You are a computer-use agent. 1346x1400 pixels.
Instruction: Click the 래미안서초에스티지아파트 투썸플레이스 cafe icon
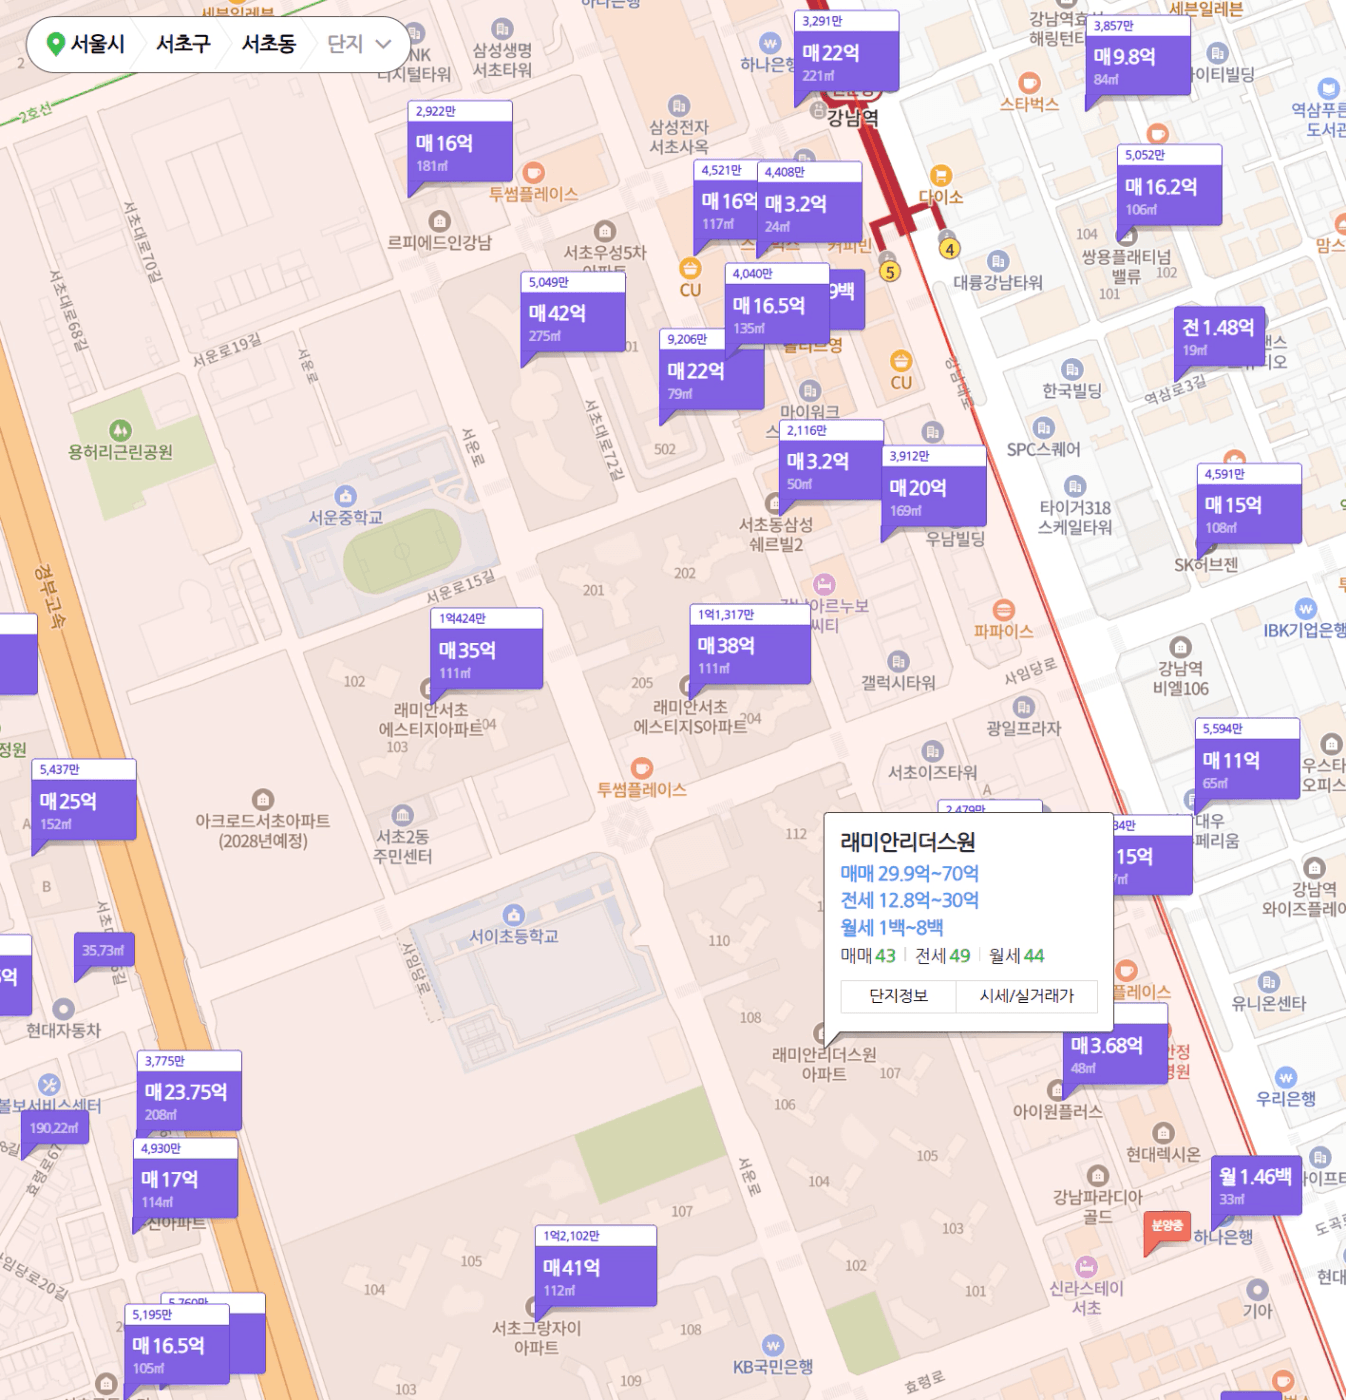[x=642, y=768]
